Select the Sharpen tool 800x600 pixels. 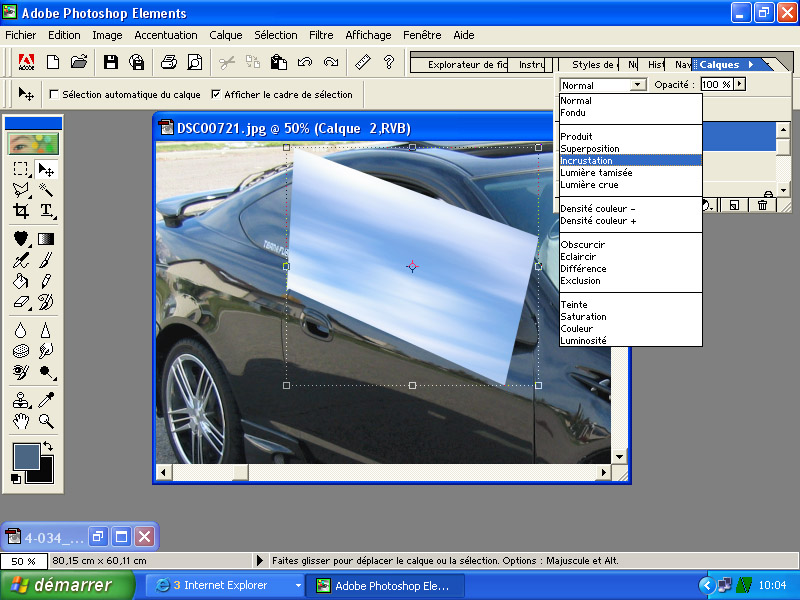[x=46, y=330]
